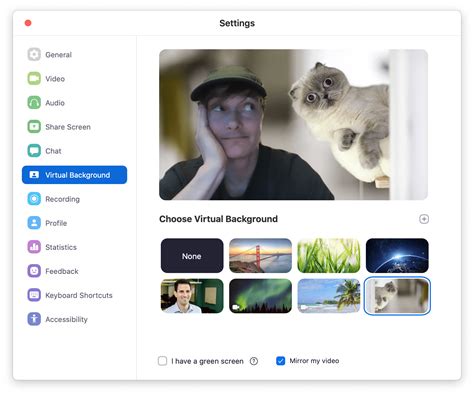Close the Settings window
The width and height of the screenshot is (474, 395).
tap(28, 23)
